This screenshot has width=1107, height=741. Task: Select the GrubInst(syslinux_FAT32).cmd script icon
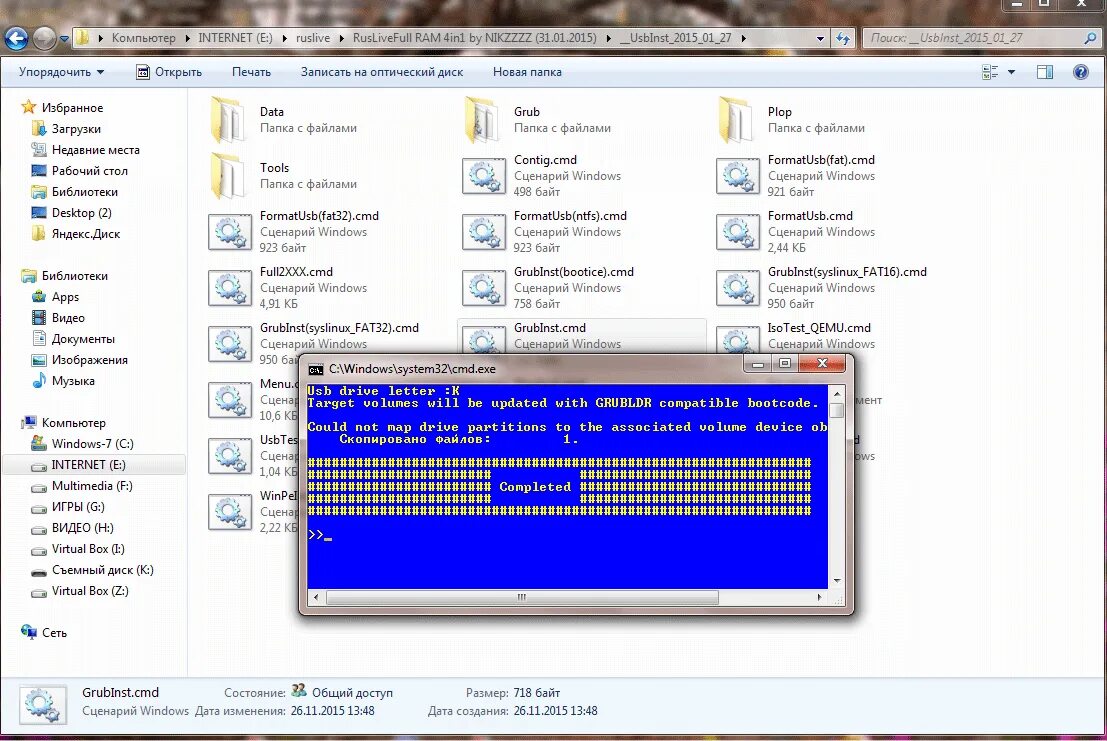[230, 344]
